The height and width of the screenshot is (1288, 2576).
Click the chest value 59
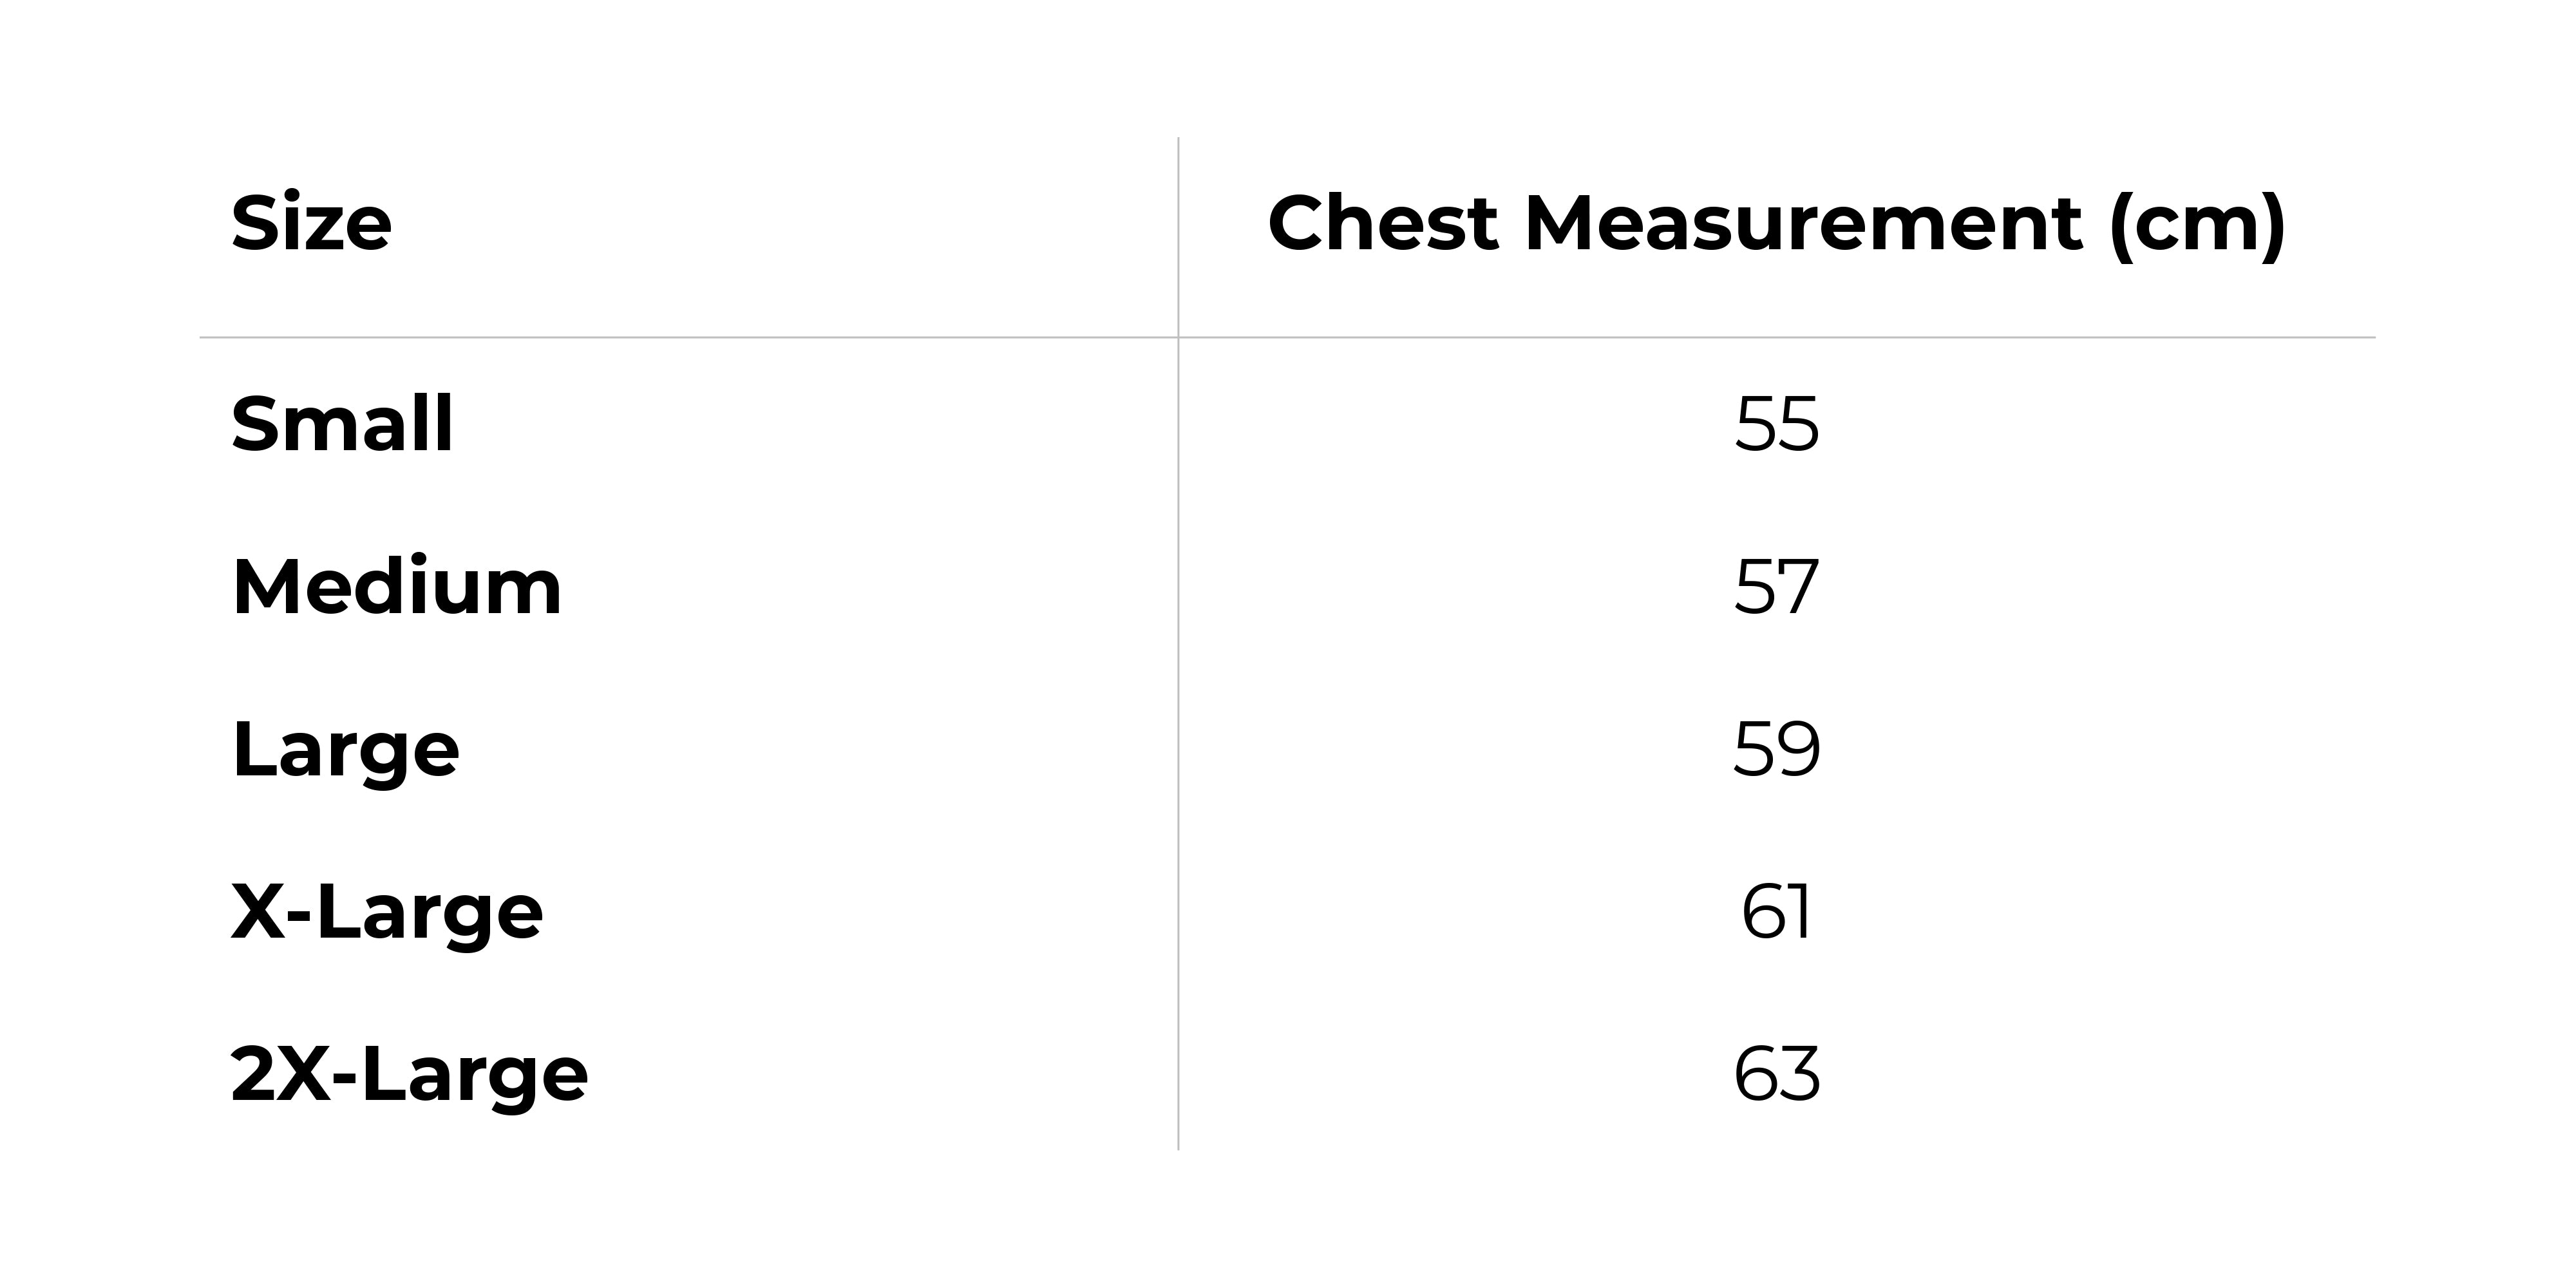1776,750
